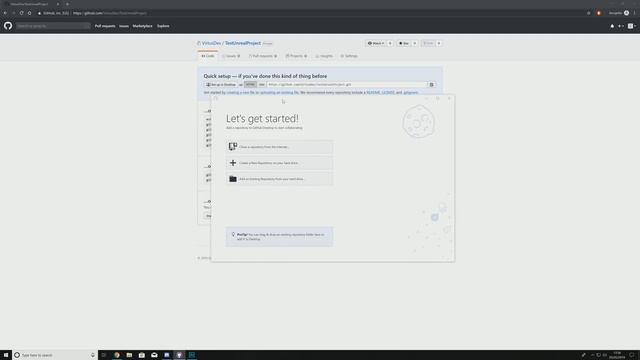The image size is (640, 360).
Task: Open a new browser tab
Action: [x=67, y=4]
